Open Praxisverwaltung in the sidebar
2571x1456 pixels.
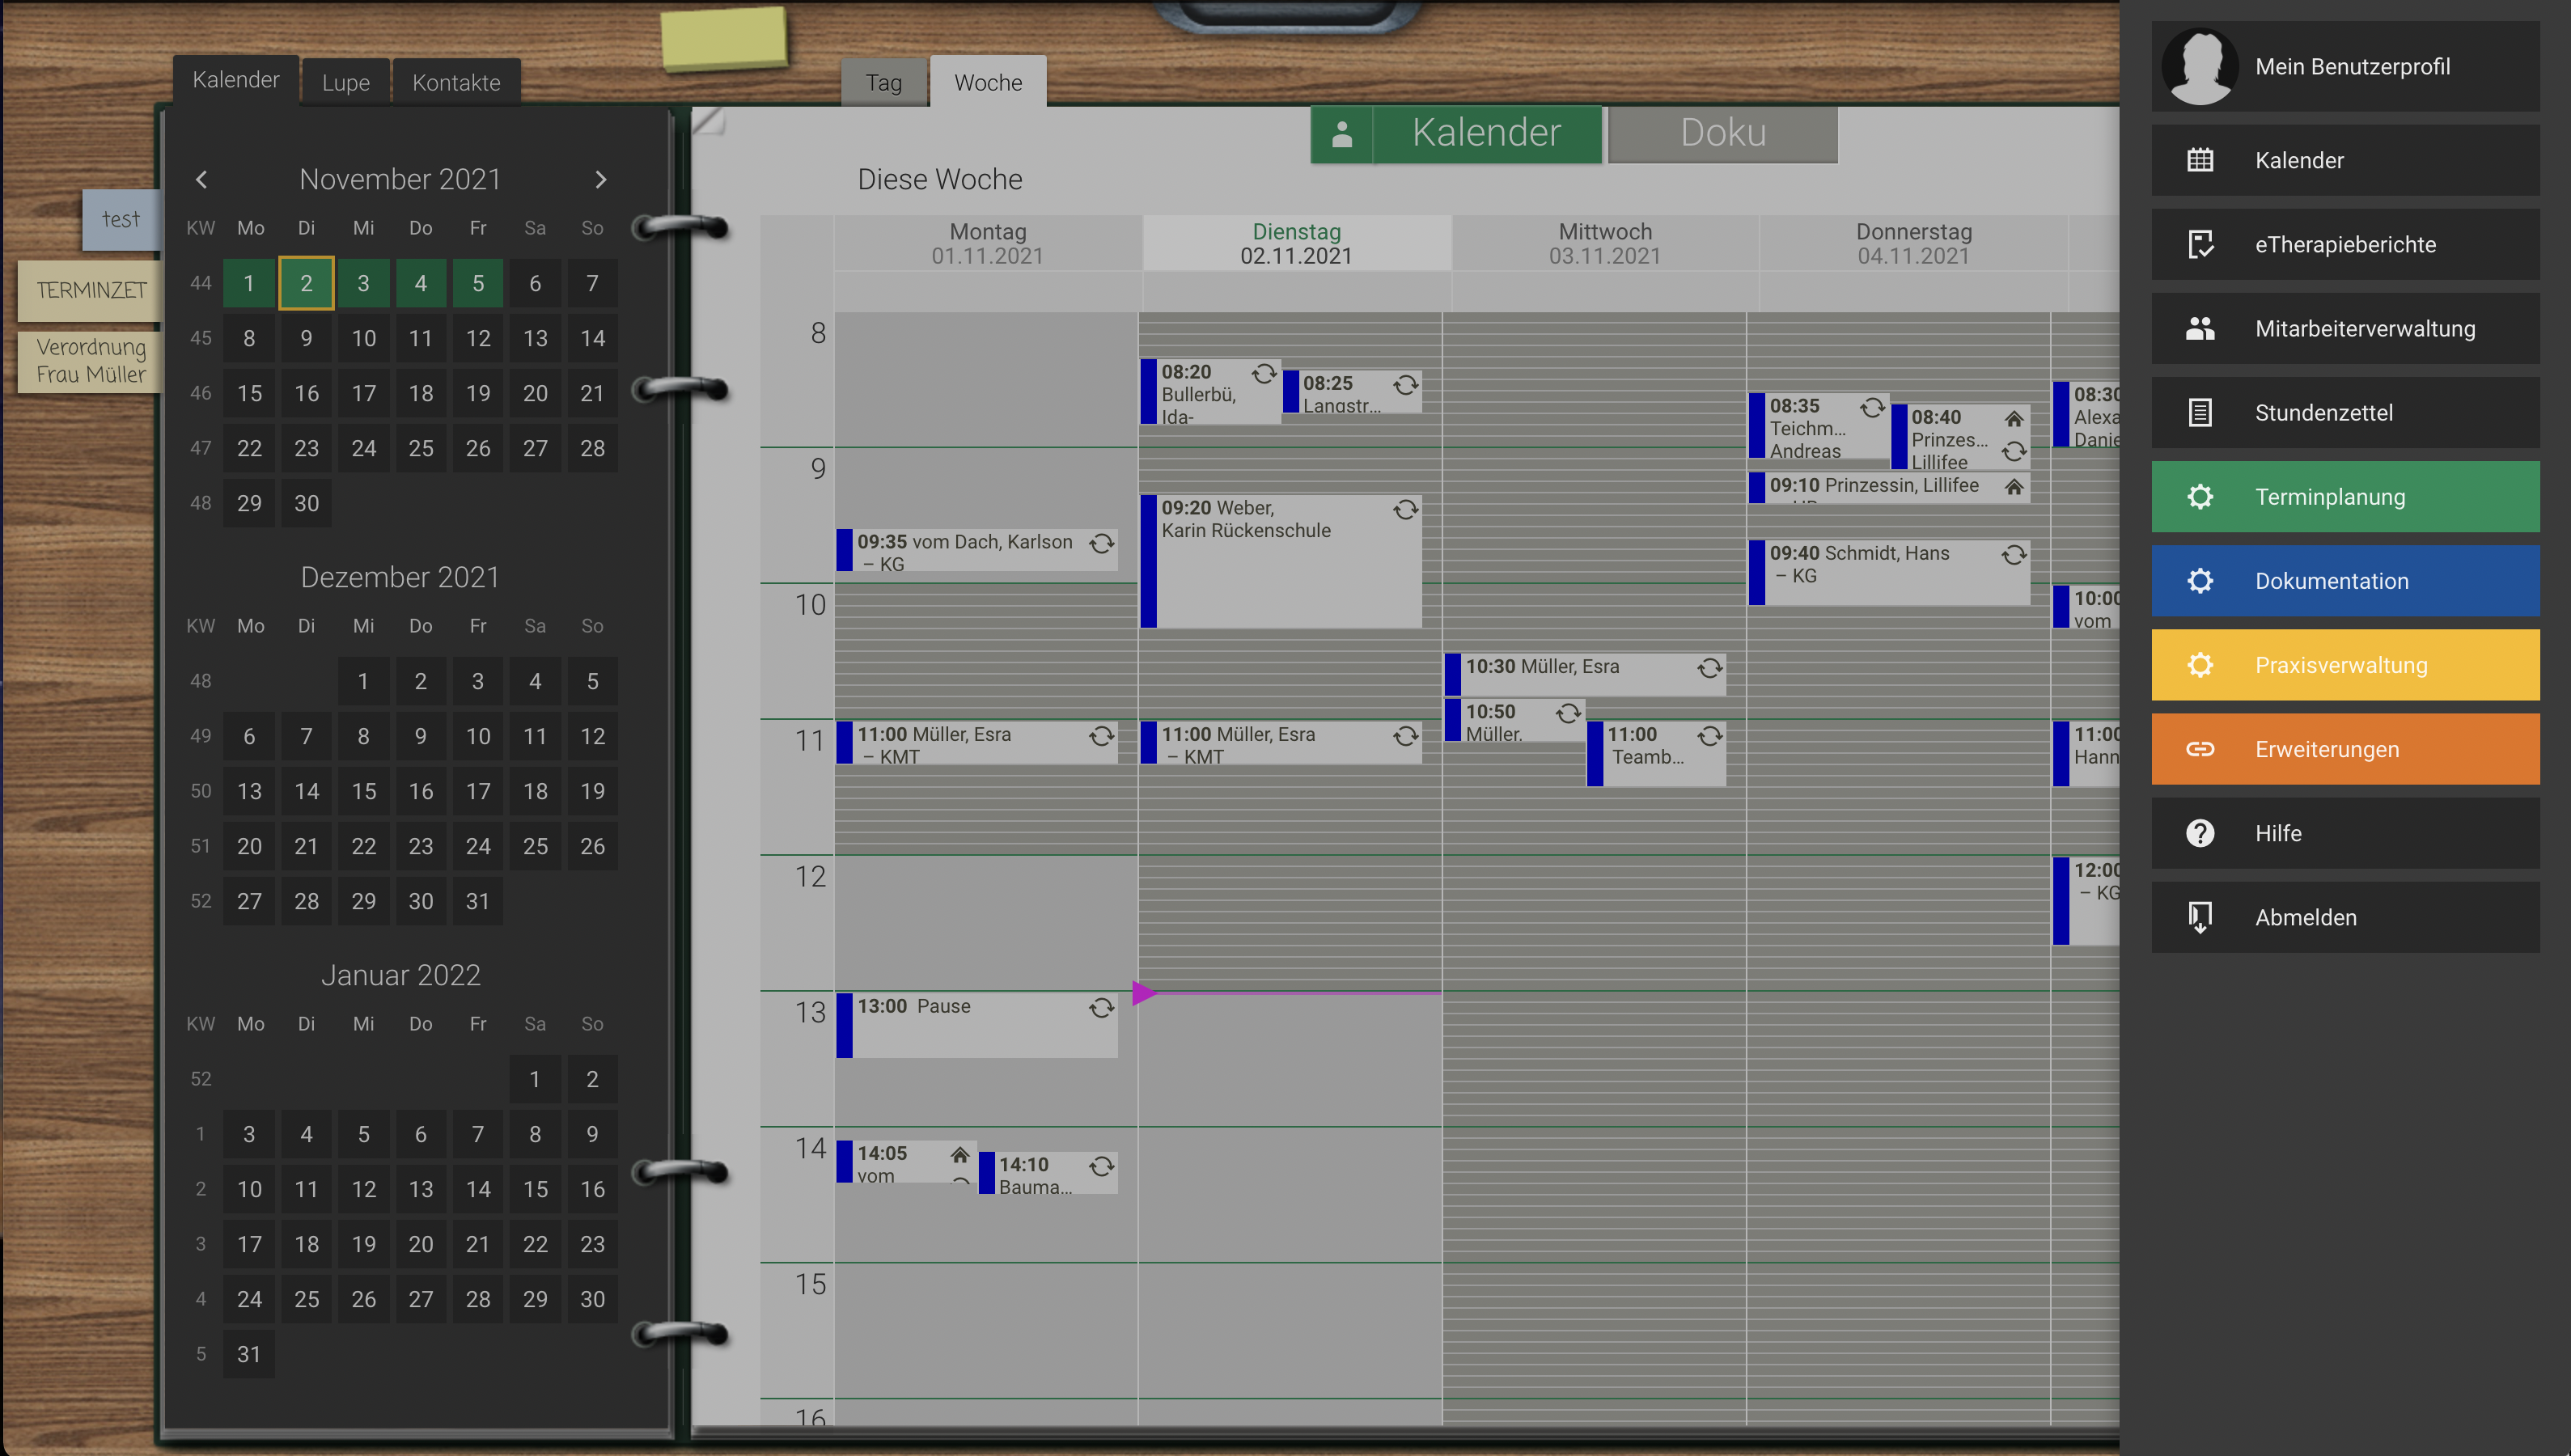point(2344,664)
